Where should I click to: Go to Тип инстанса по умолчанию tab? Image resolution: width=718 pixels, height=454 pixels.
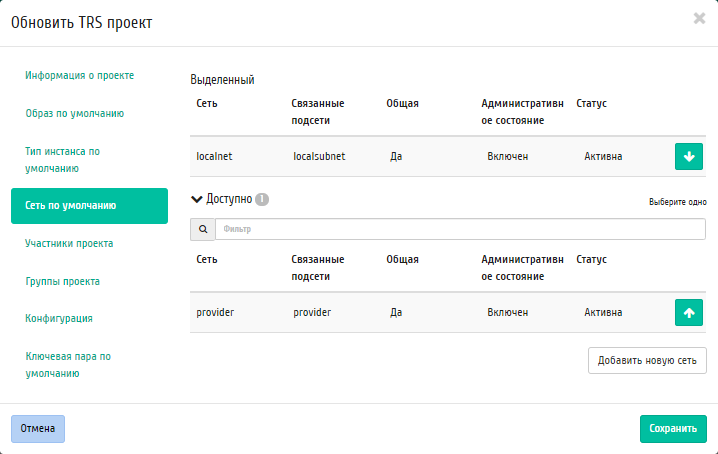[x=63, y=160]
